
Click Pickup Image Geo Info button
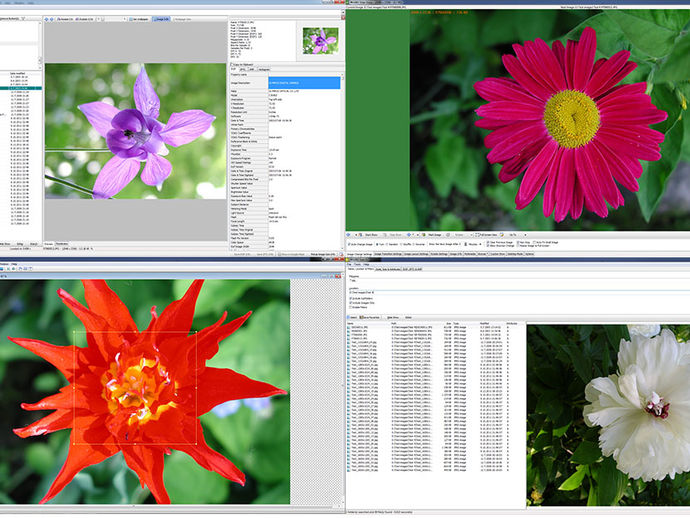(x=323, y=254)
